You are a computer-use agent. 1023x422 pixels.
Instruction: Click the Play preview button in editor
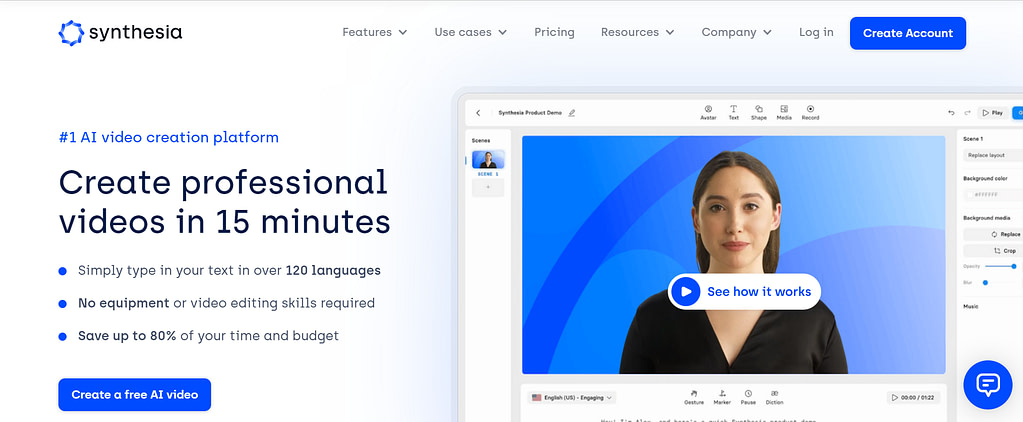(992, 113)
